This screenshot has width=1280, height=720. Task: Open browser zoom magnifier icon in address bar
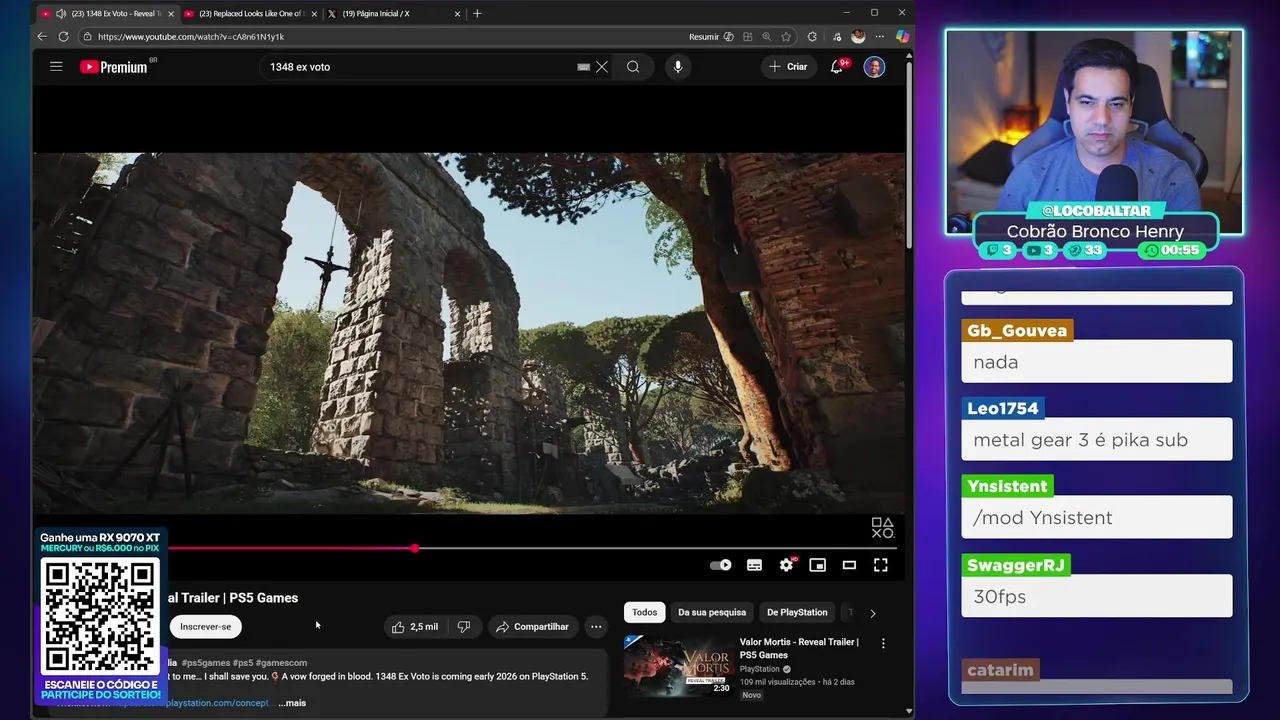point(766,37)
